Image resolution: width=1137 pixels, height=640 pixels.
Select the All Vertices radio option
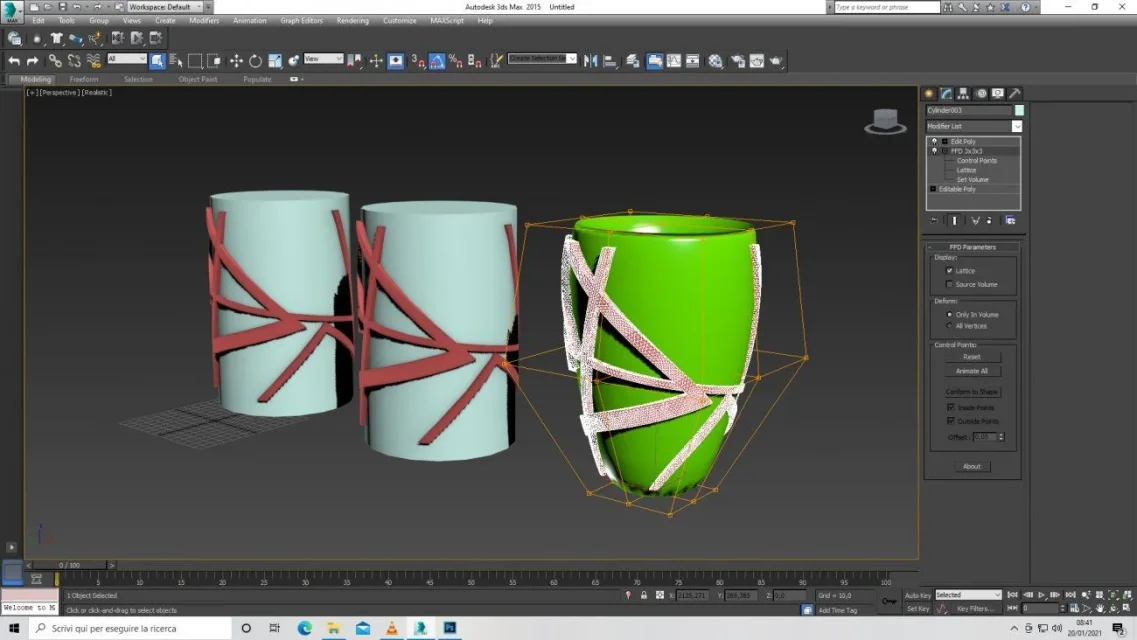point(949,326)
